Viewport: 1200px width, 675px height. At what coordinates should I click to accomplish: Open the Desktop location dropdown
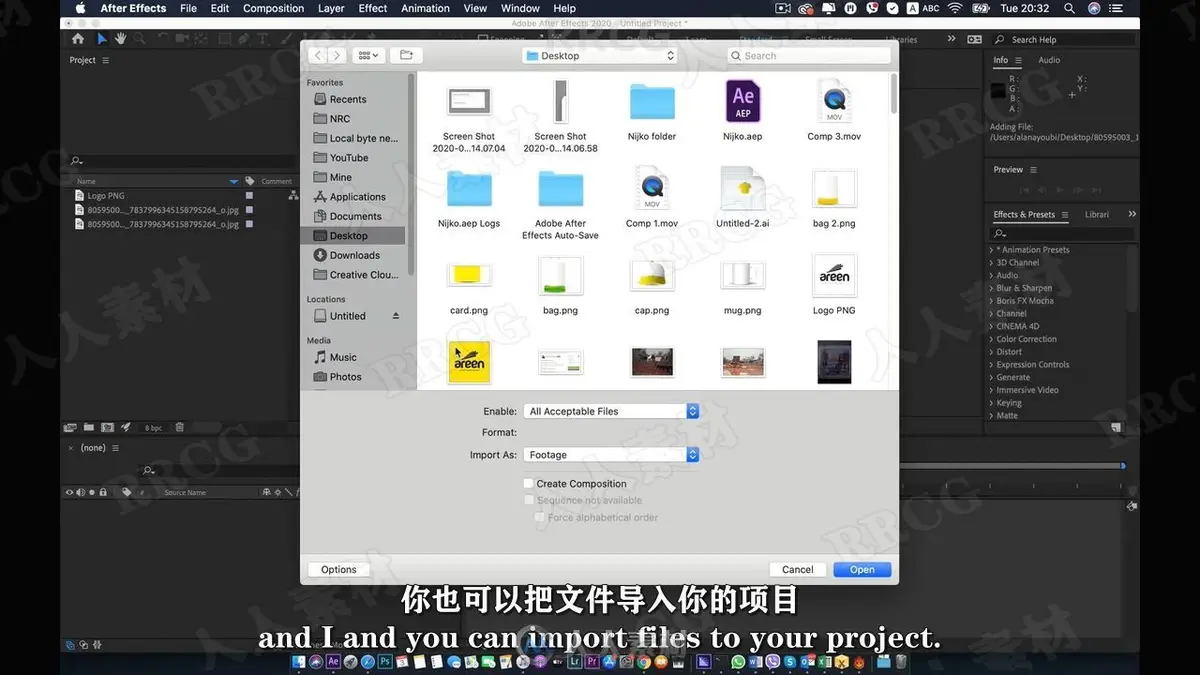pyautogui.click(x=600, y=56)
